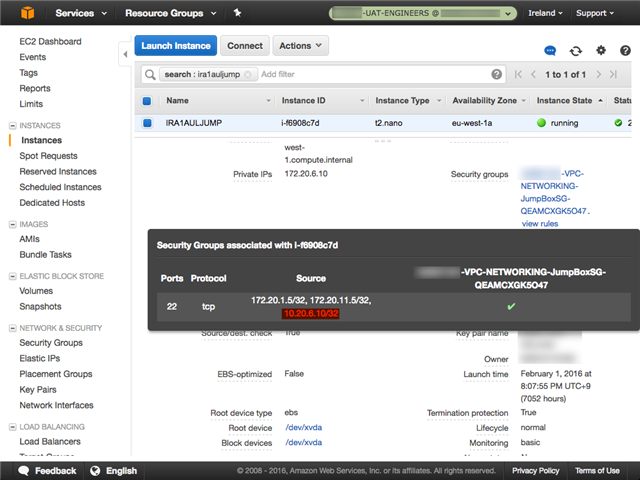
Task: Refresh the instances list
Action: [576, 51]
